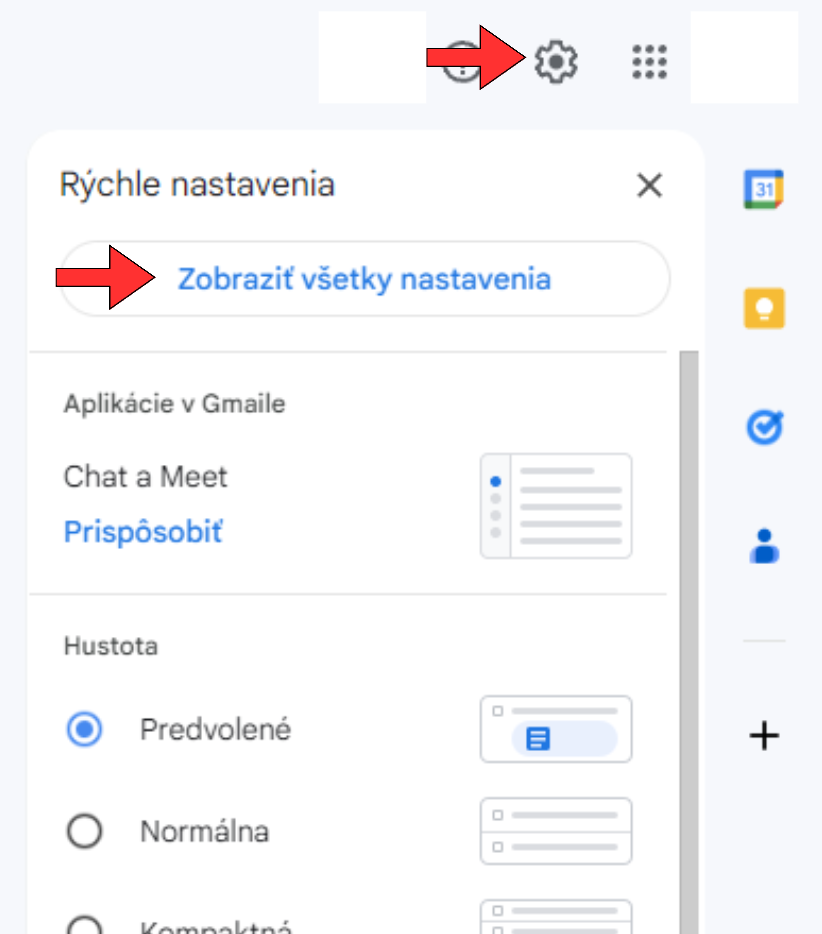
Task: Open Google Contacts in side panel
Action: tap(764, 546)
